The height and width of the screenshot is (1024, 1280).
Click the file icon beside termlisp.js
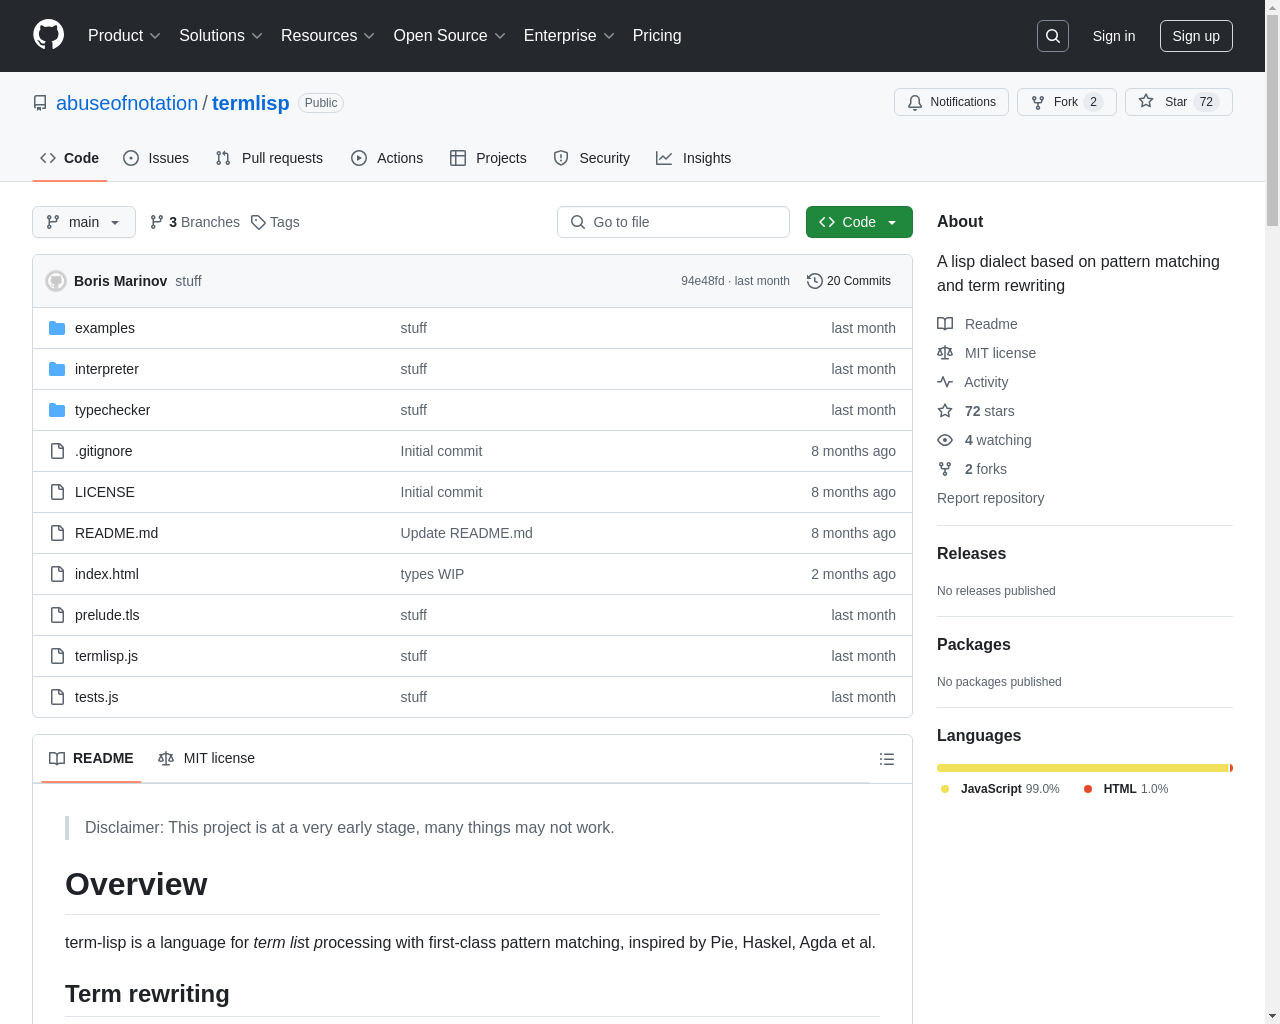[57, 656]
